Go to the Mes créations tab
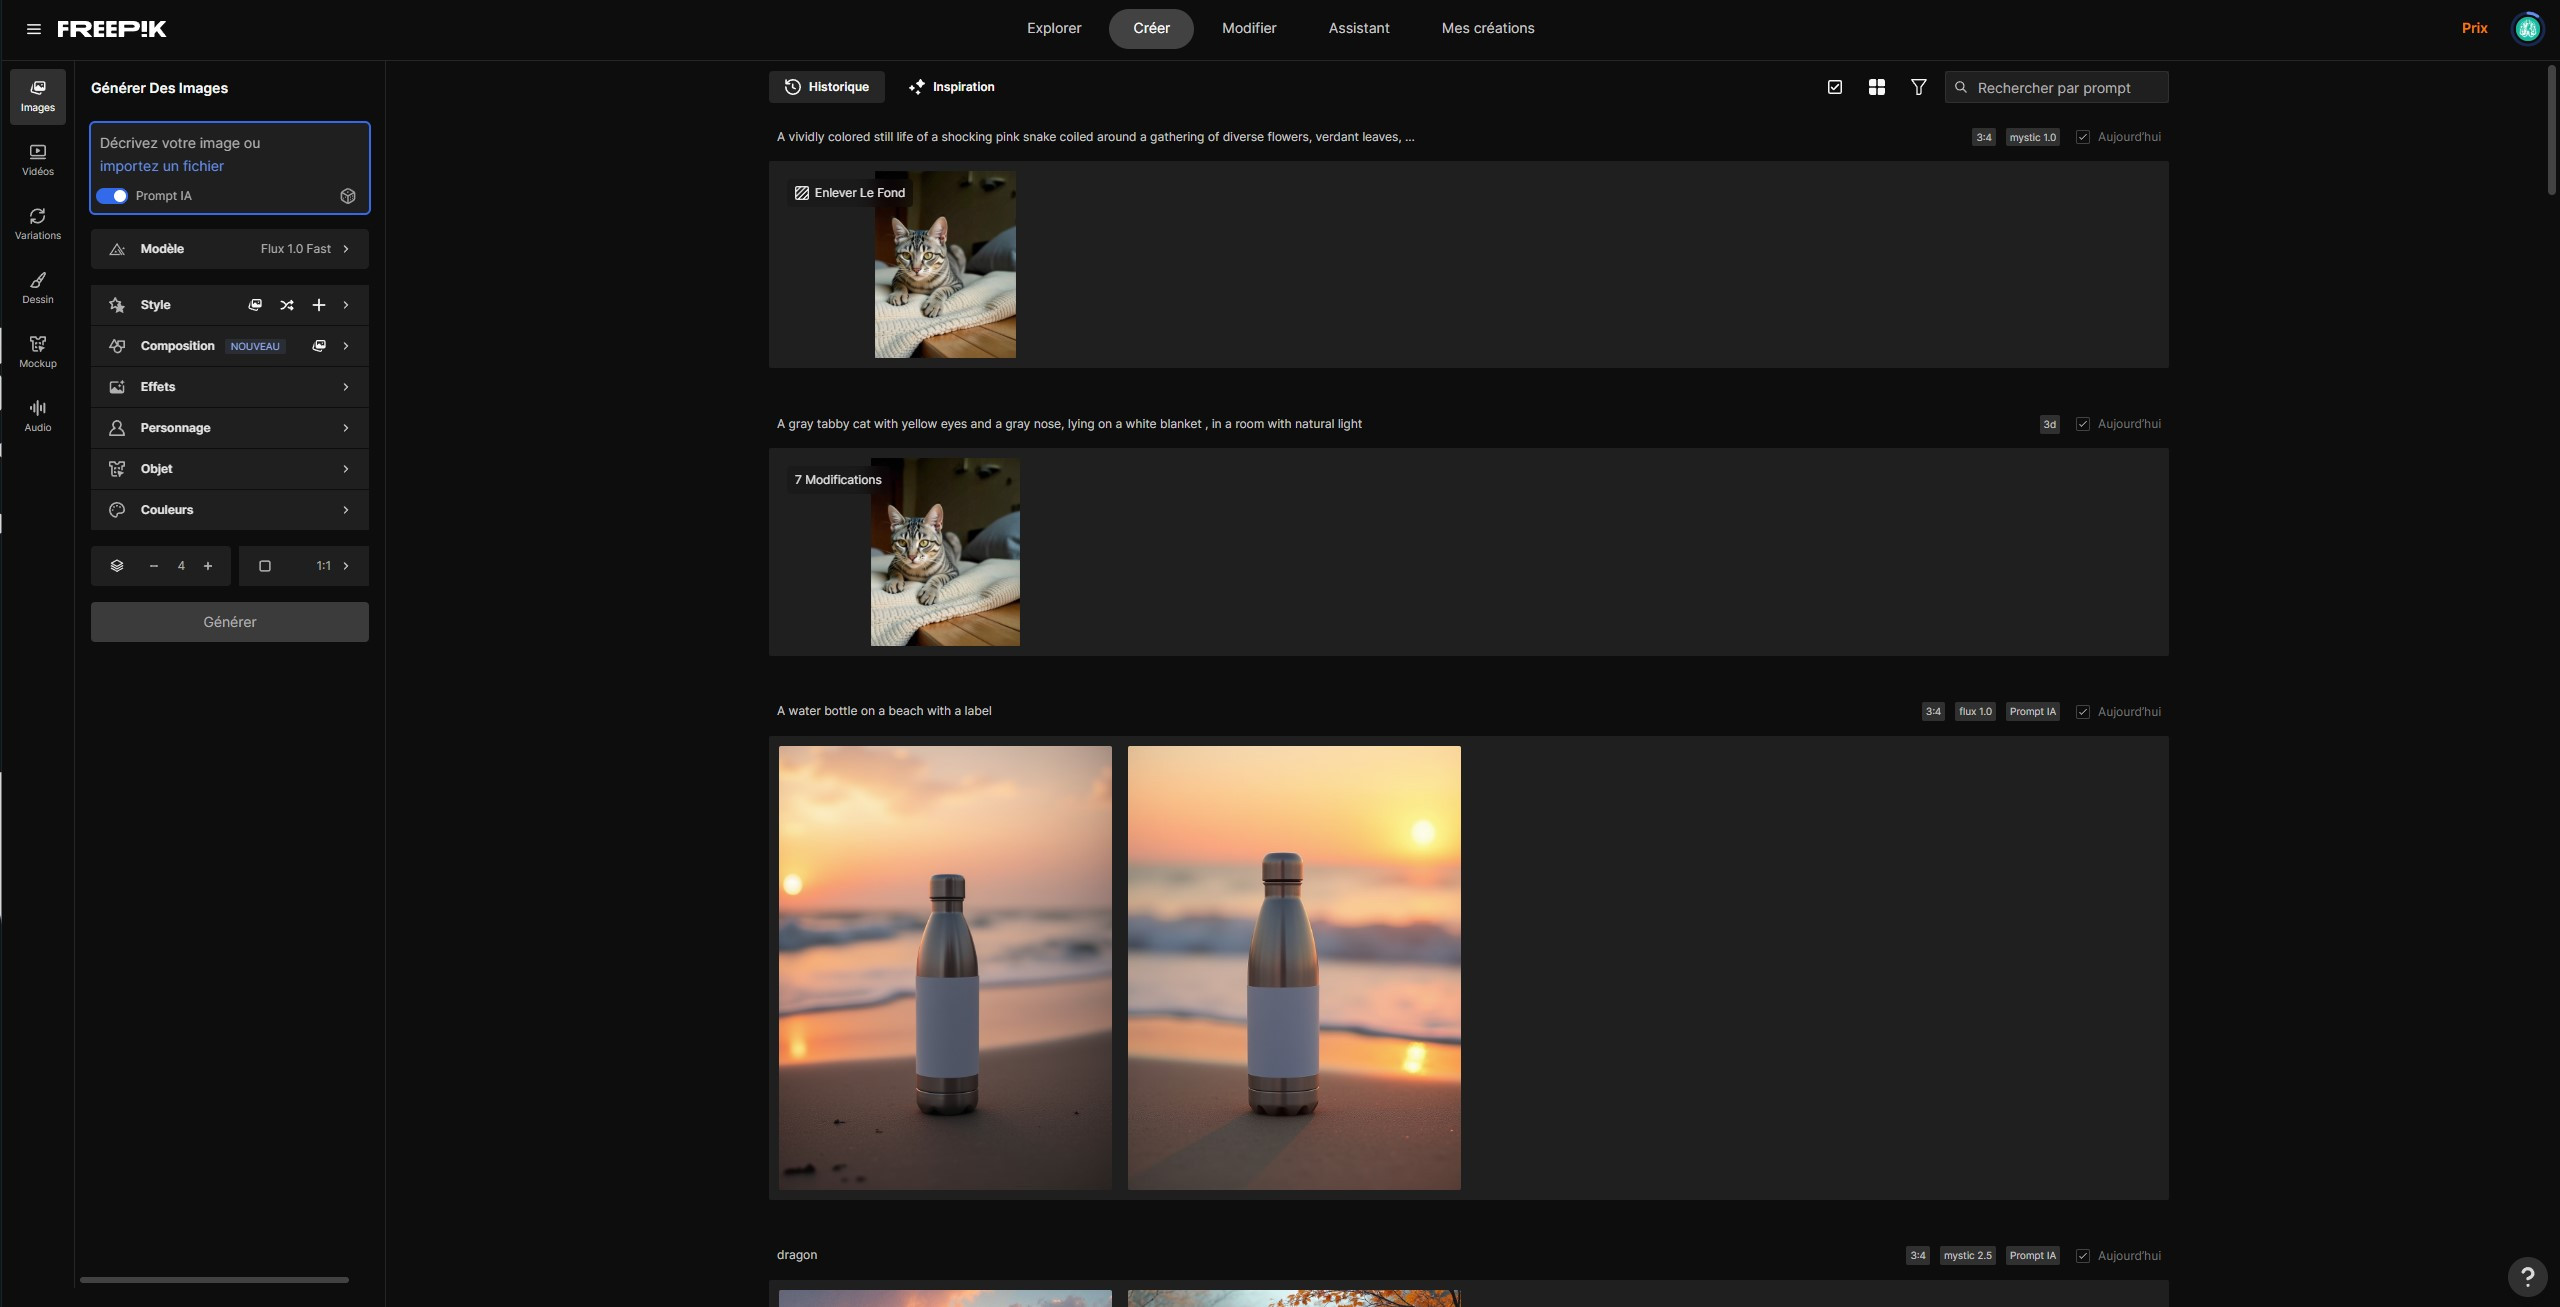The width and height of the screenshot is (2560, 1307). point(1487,28)
